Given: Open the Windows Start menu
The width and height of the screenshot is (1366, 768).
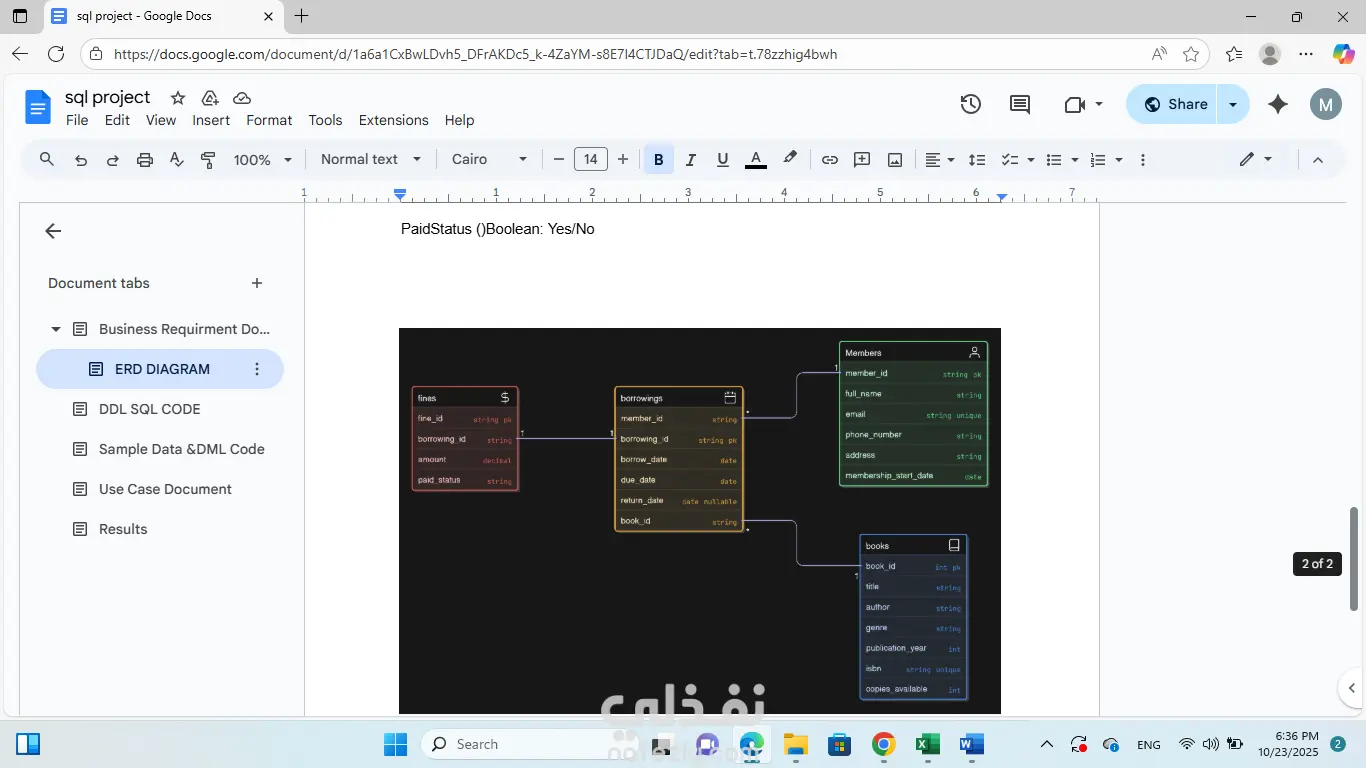Looking at the screenshot, I should 395,744.
